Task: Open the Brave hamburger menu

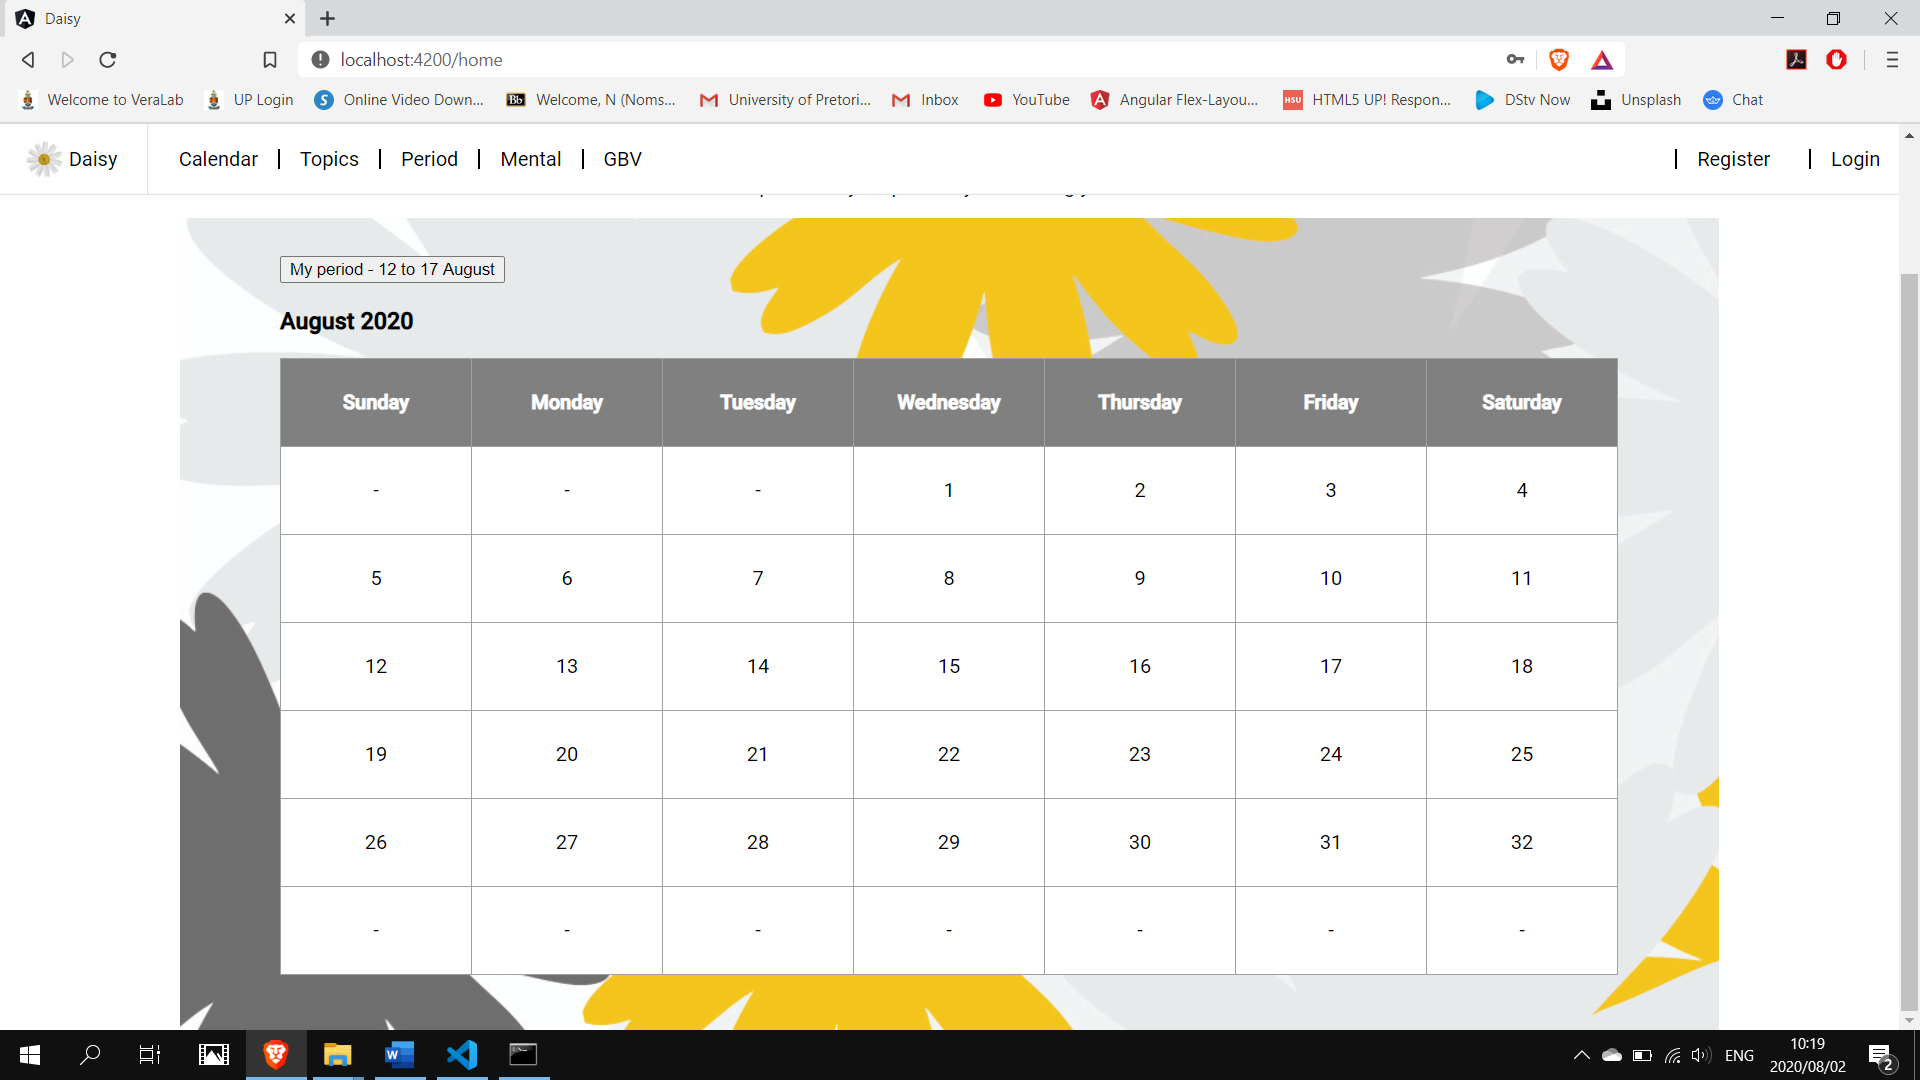Action: [1892, 60]
